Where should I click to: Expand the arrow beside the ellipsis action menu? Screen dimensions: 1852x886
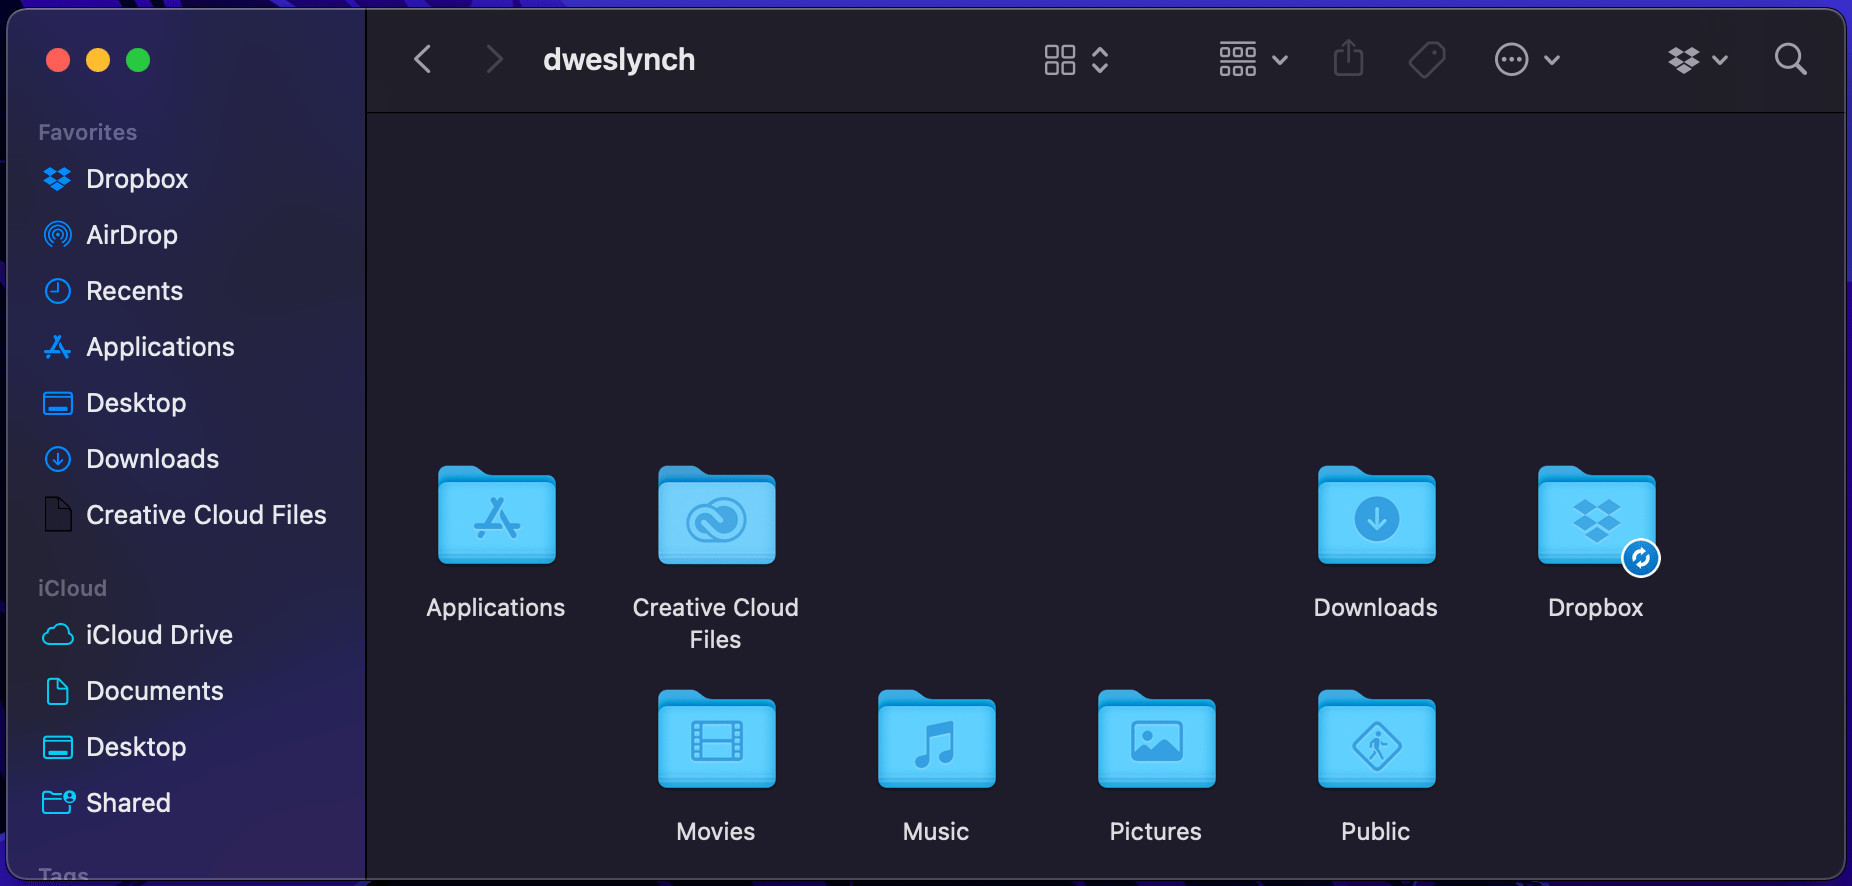pyautogui.click(x=1552, y=60)
